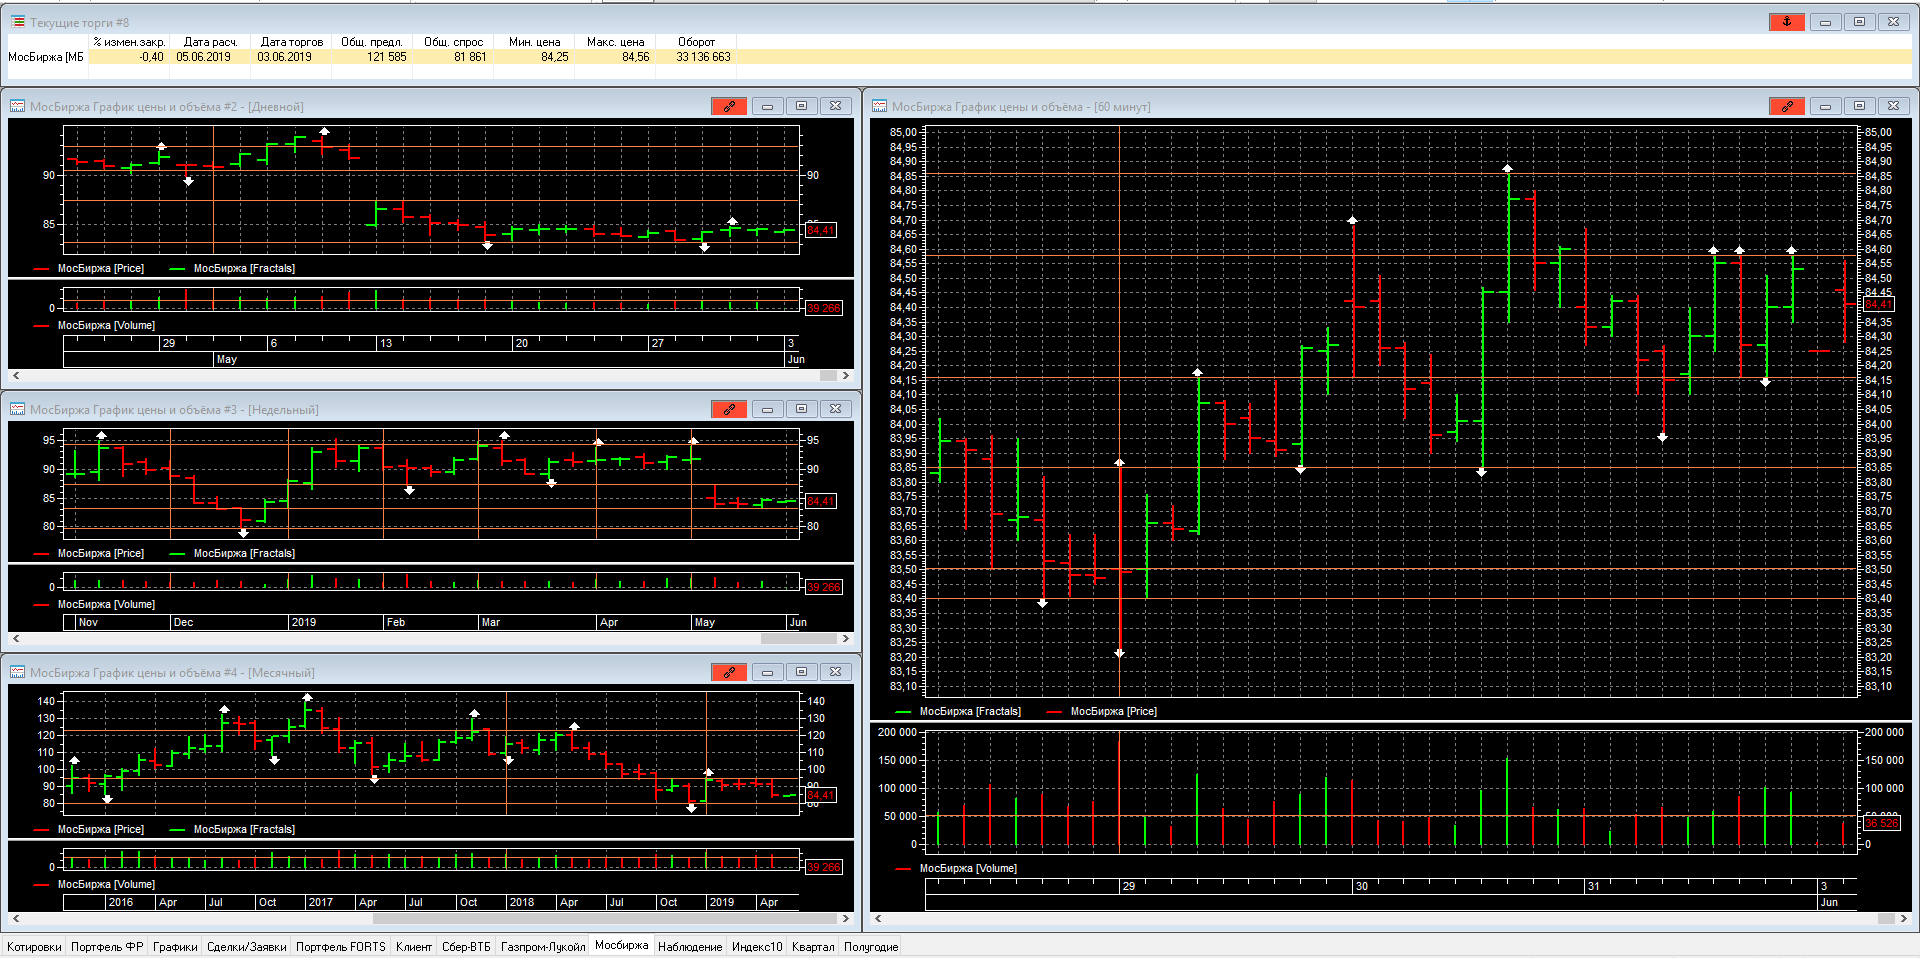
Task: Maximize the 60 минут chart window
Action: 1859,106
